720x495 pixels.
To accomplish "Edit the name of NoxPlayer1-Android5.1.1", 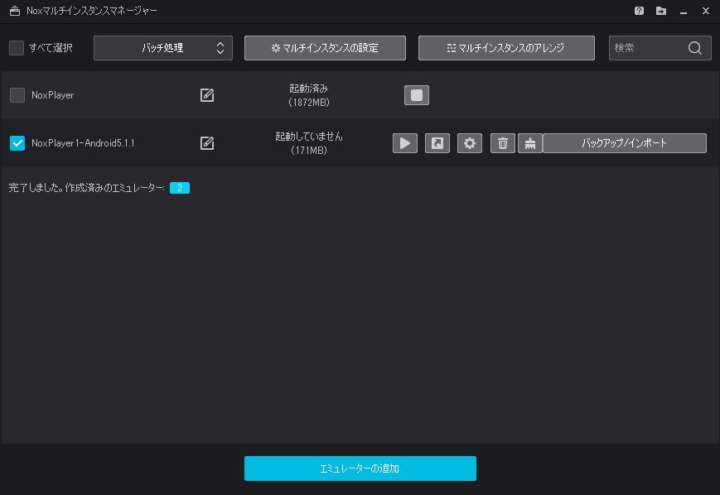I will 207,143.
